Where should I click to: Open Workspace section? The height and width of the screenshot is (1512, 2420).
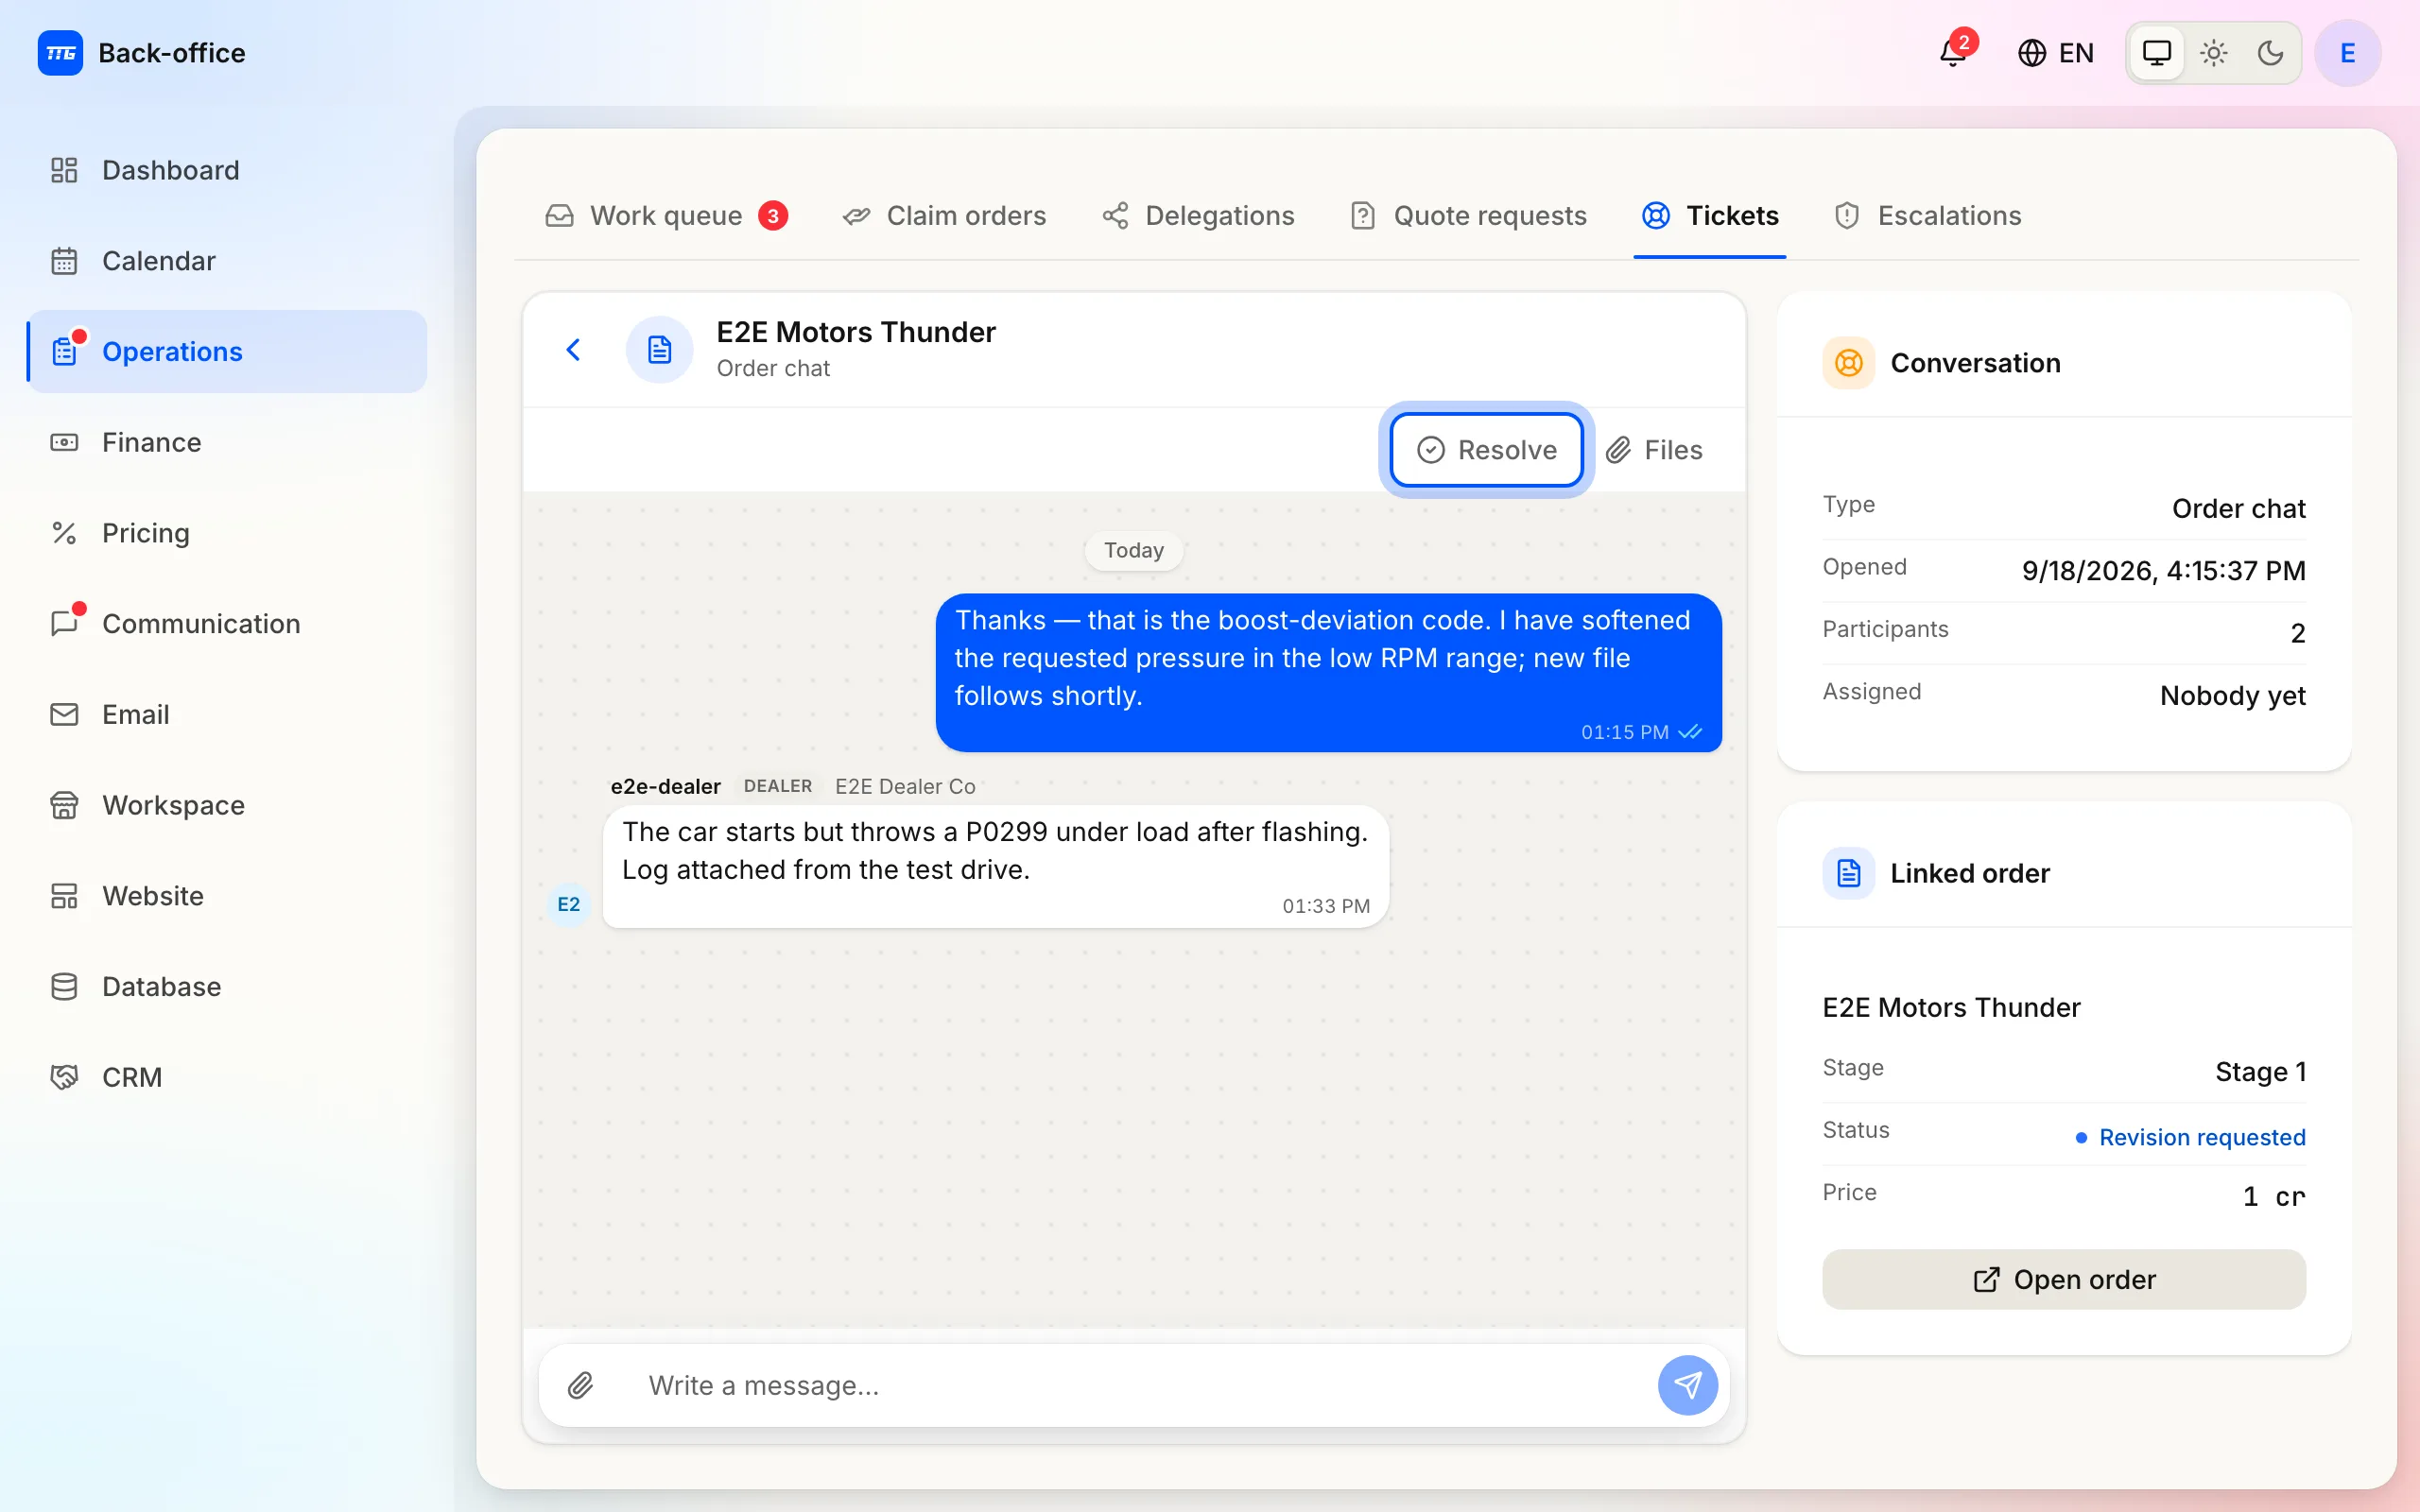227,805
